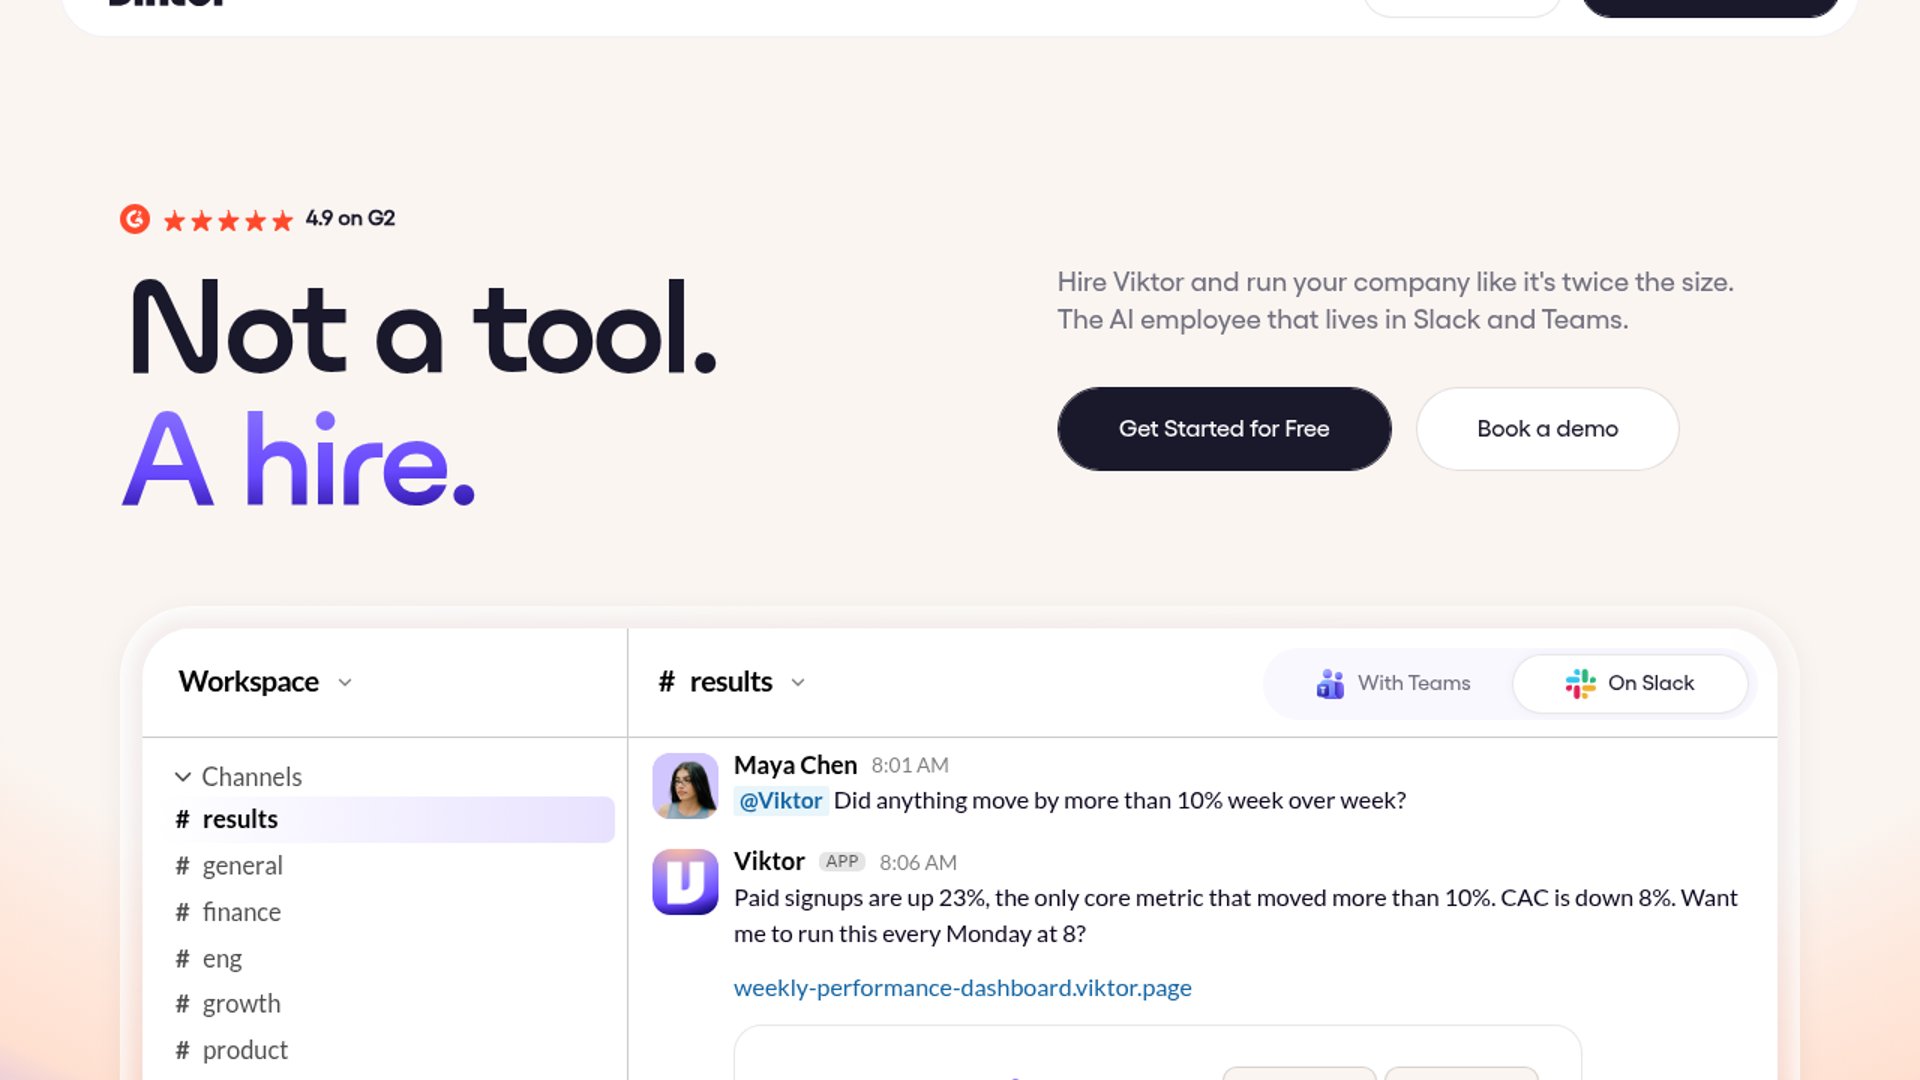
Task: Switch demo to With Teams
Action: point(1393,683)
